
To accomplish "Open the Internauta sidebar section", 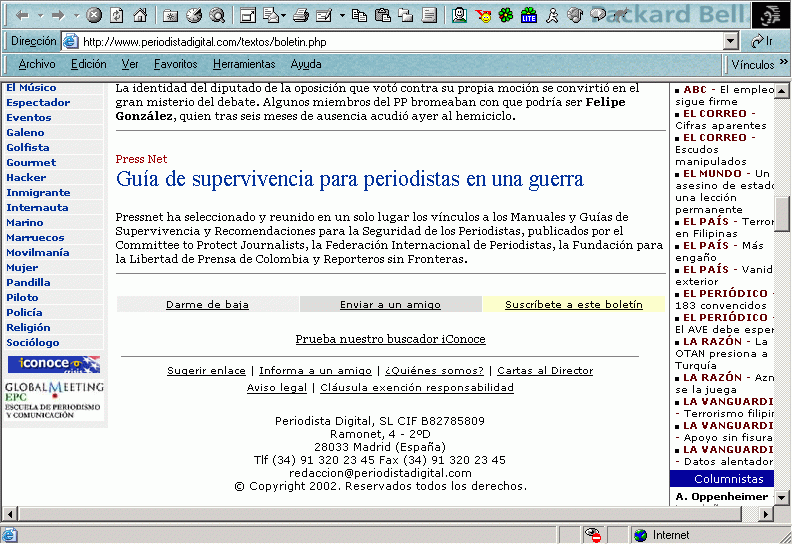I will click(37, 208).
